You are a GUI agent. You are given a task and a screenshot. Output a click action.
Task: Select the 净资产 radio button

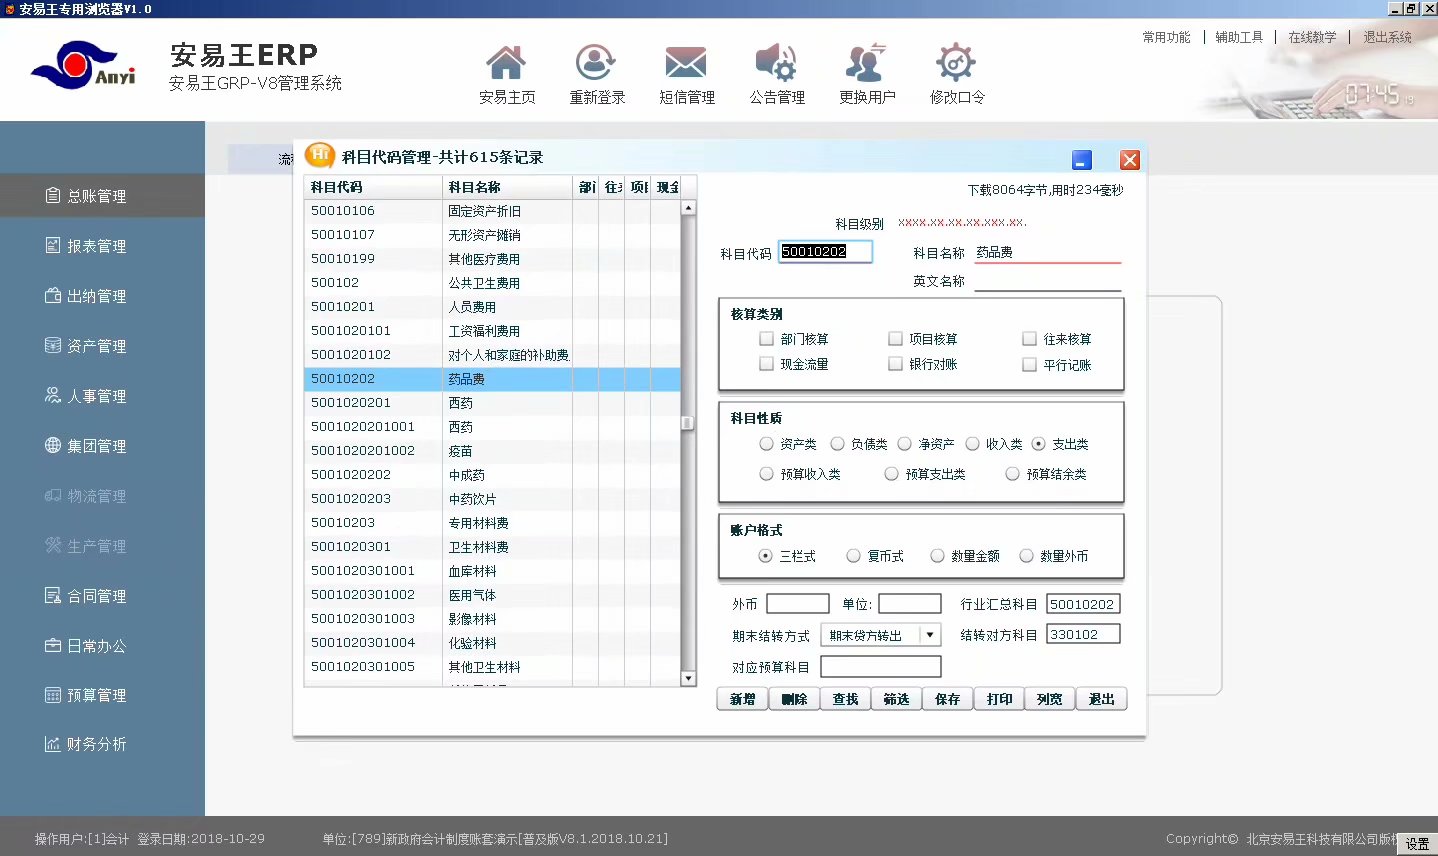[904, 444]
